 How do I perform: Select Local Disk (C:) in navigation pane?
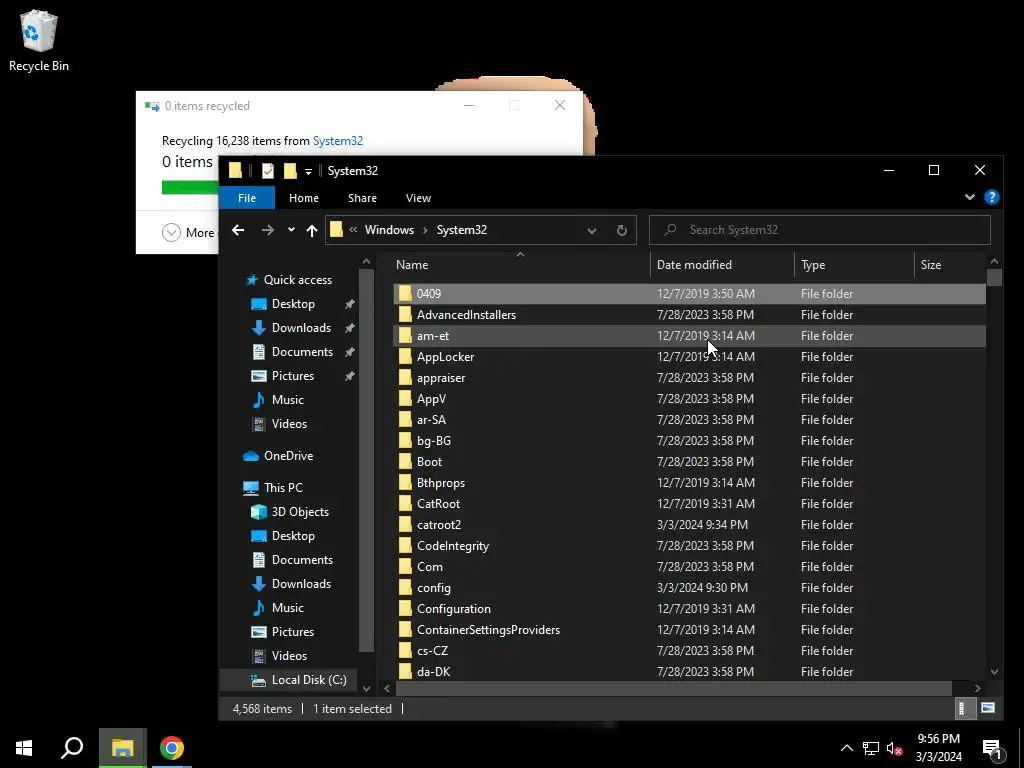pyautogui.click(x=309, y=680)
